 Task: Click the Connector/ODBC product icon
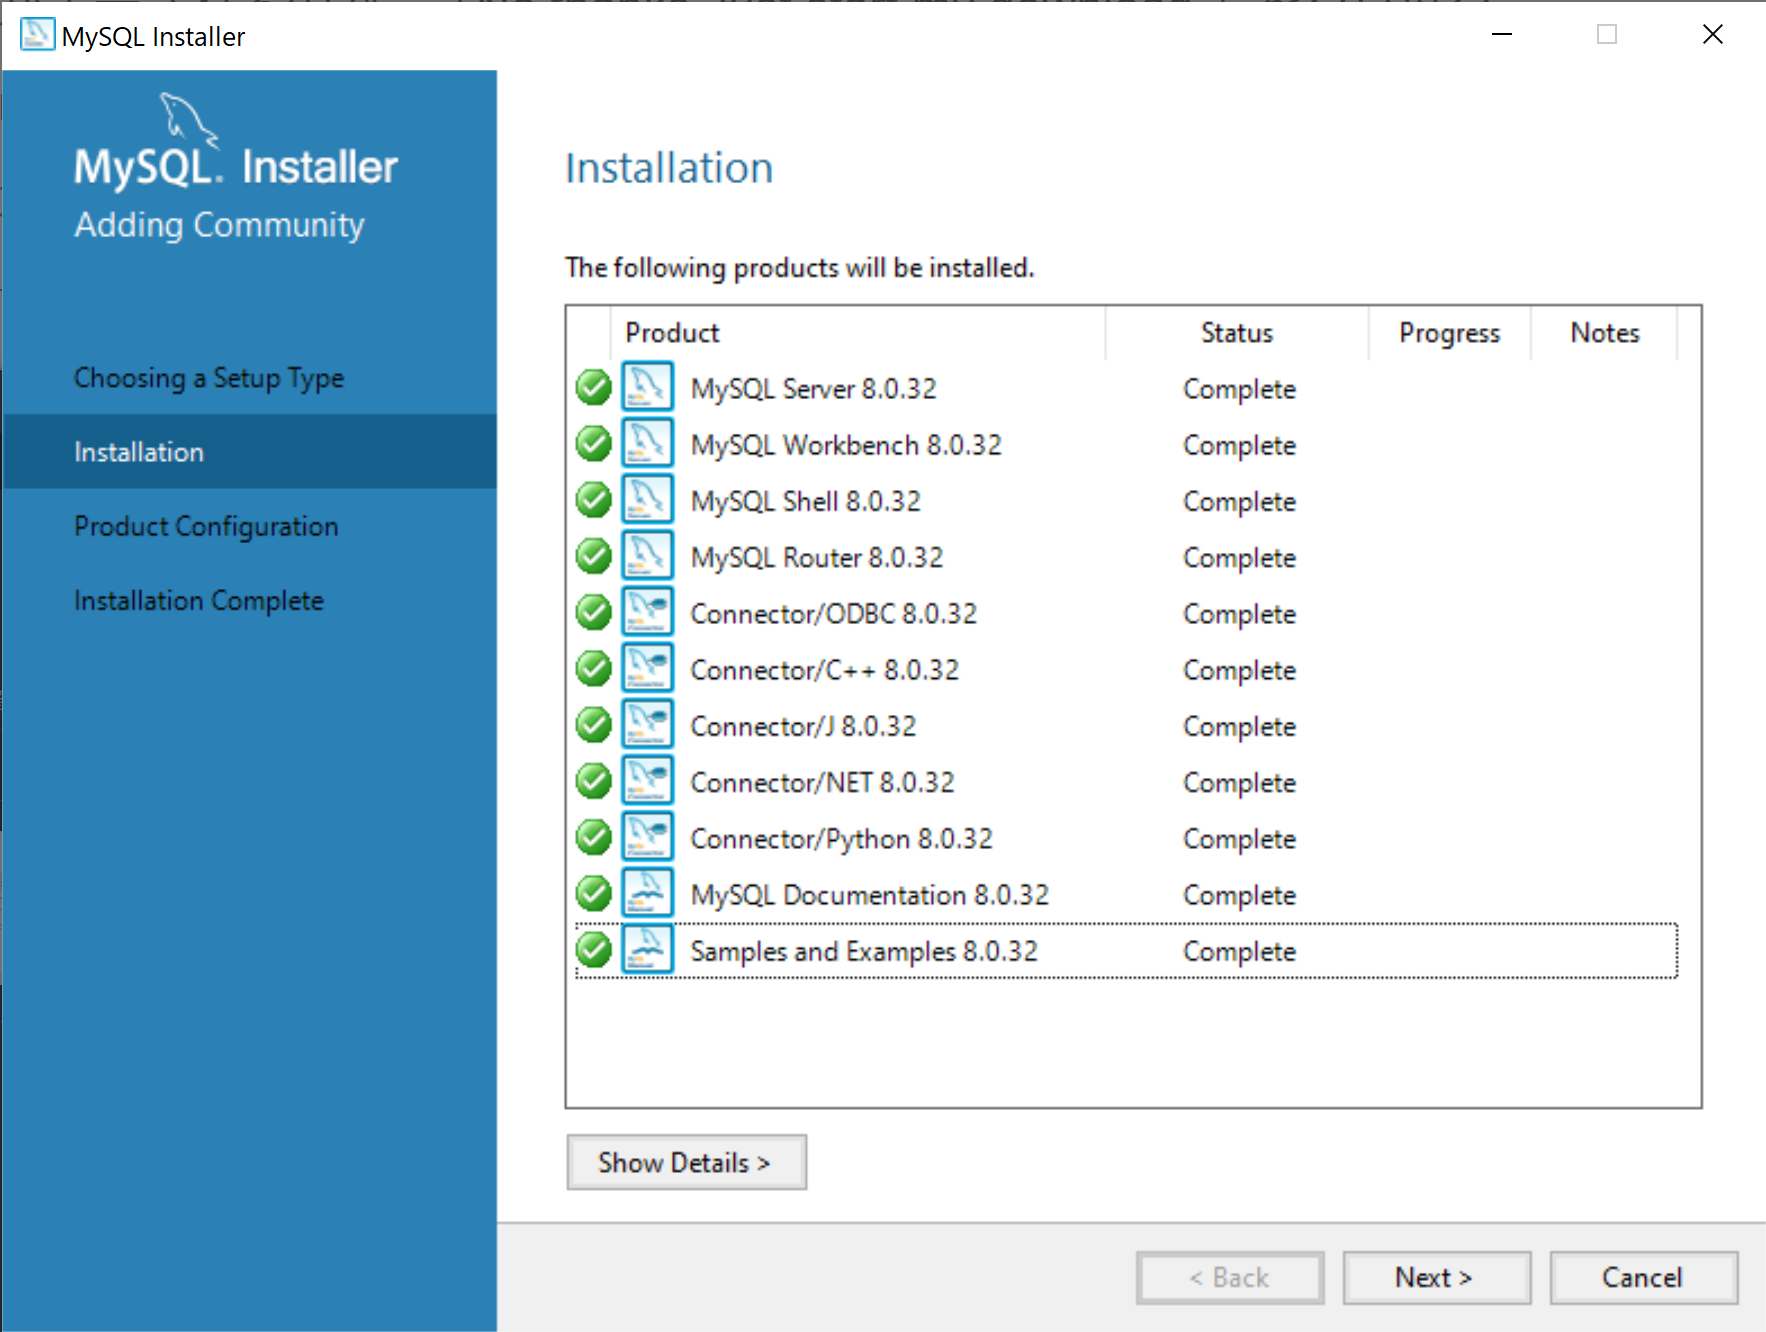click(x=647, y=612)
